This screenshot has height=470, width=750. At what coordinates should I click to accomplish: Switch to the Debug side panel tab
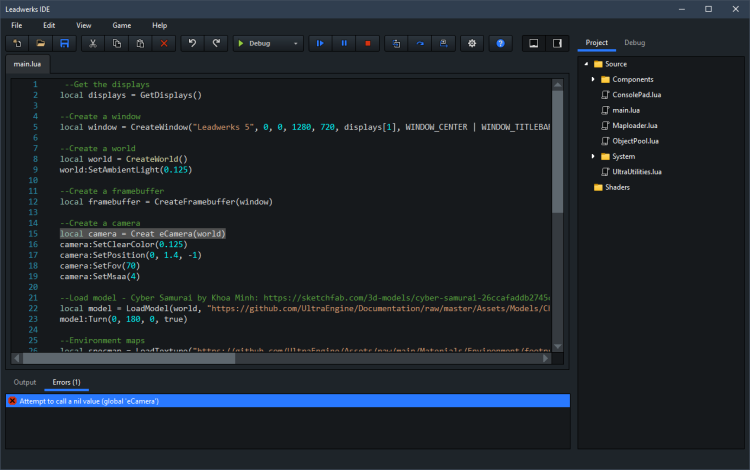(634, 43)
